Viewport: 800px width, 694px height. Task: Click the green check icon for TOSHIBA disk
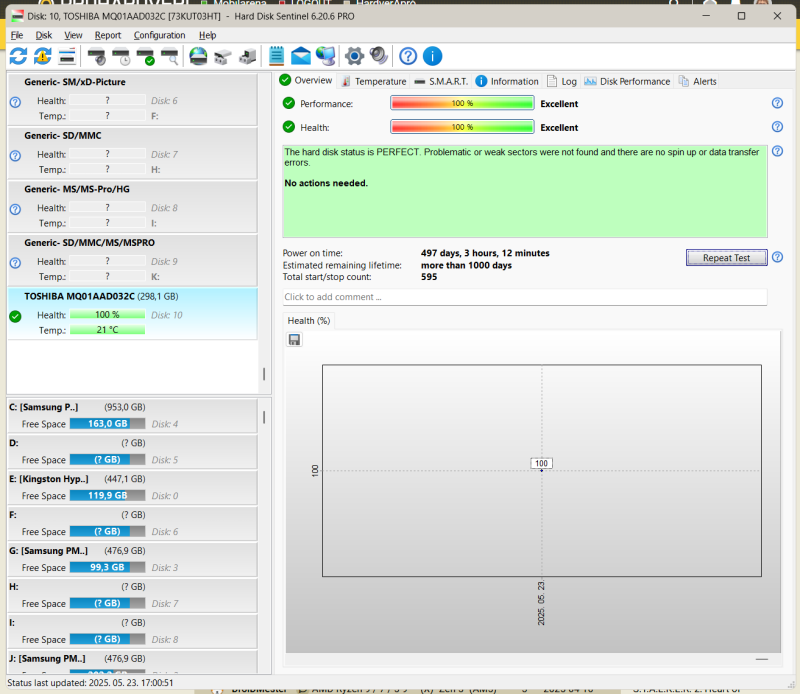click(x=15, y=316)
